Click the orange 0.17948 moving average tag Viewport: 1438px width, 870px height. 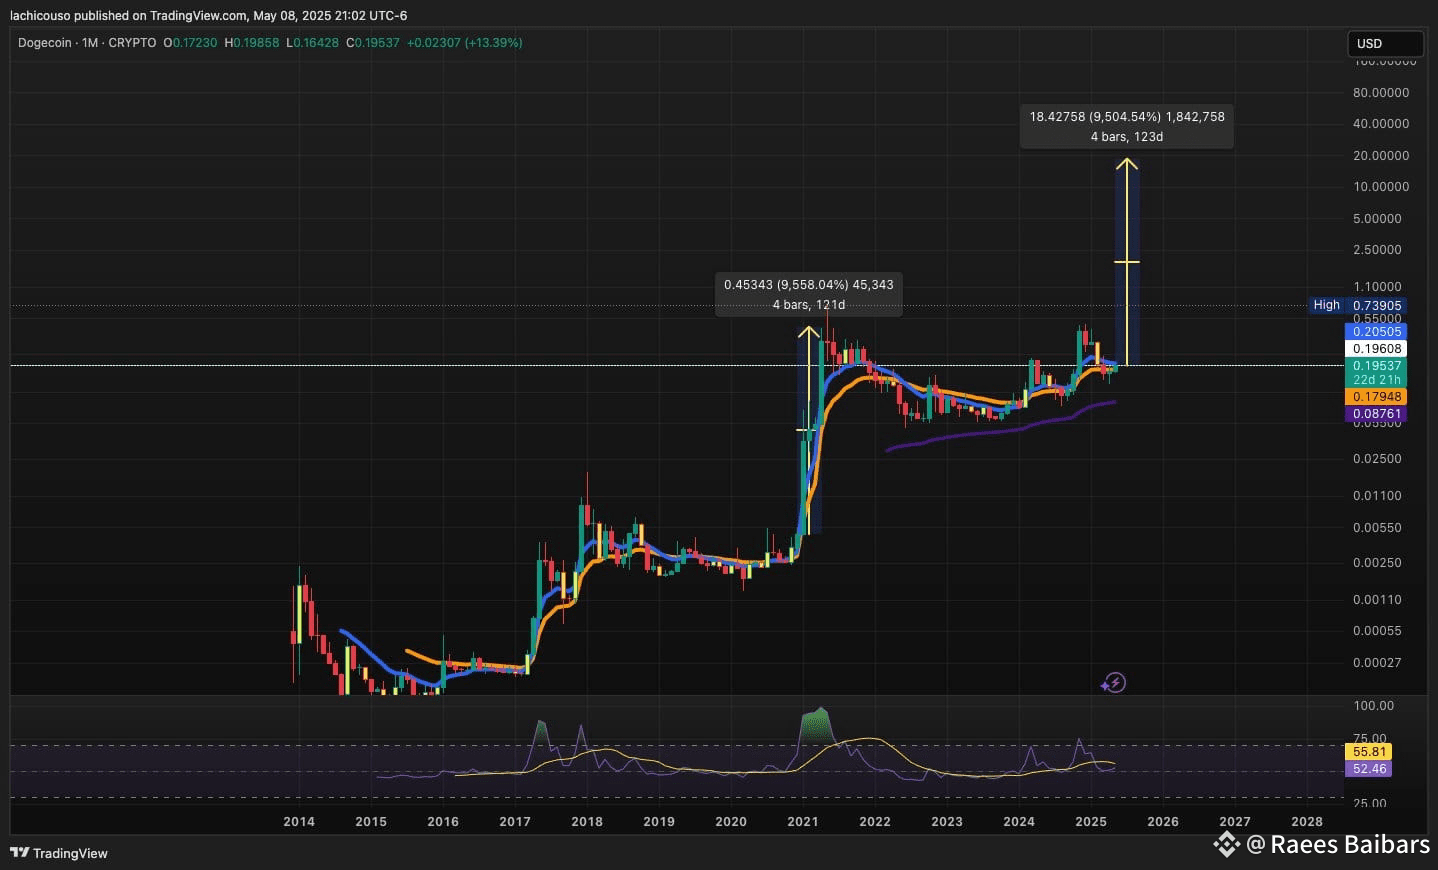1377,397
